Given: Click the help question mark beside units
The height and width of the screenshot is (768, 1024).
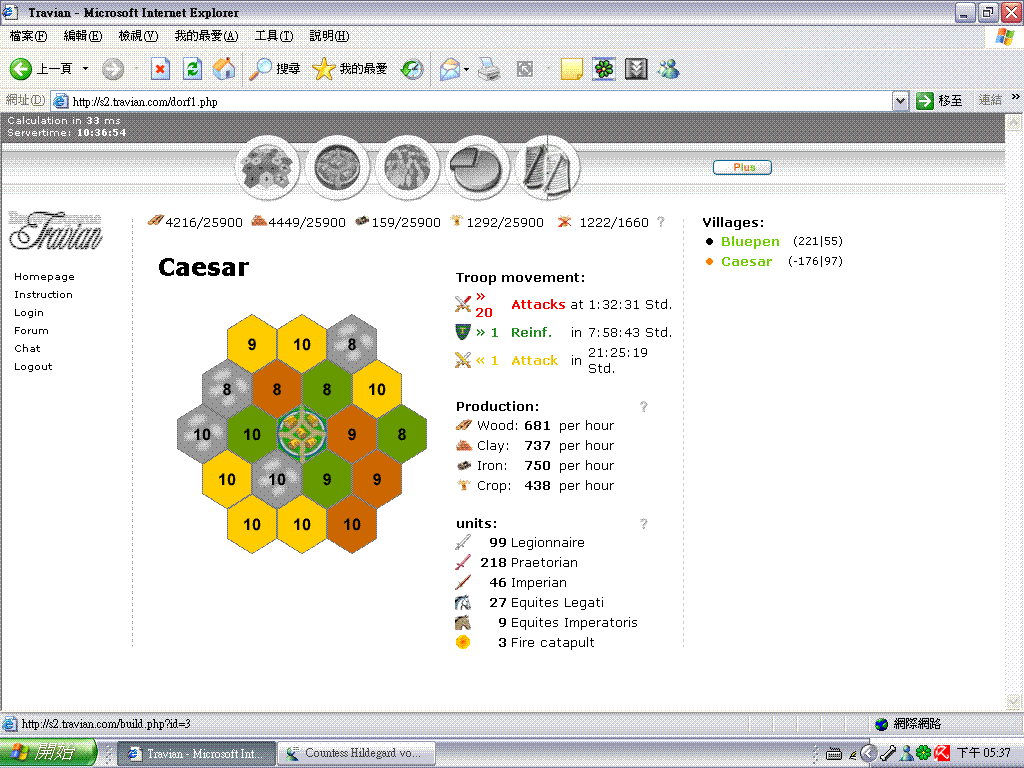Looking at the screenshot, I should [643, 524].
